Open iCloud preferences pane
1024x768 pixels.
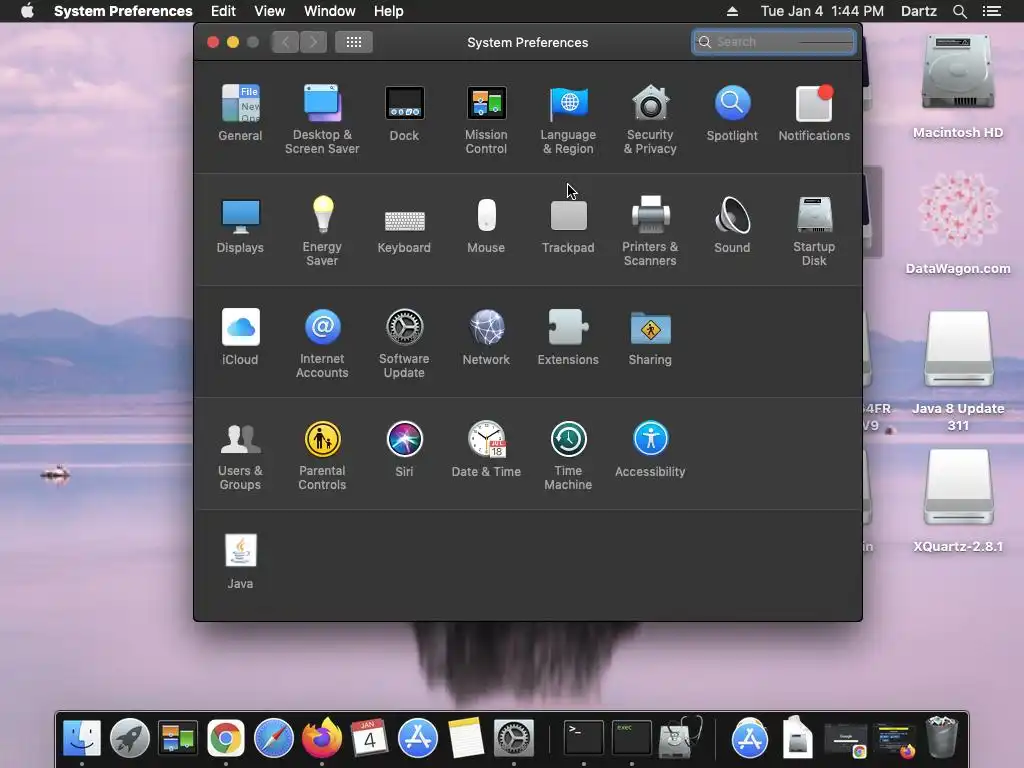(240, 337)
